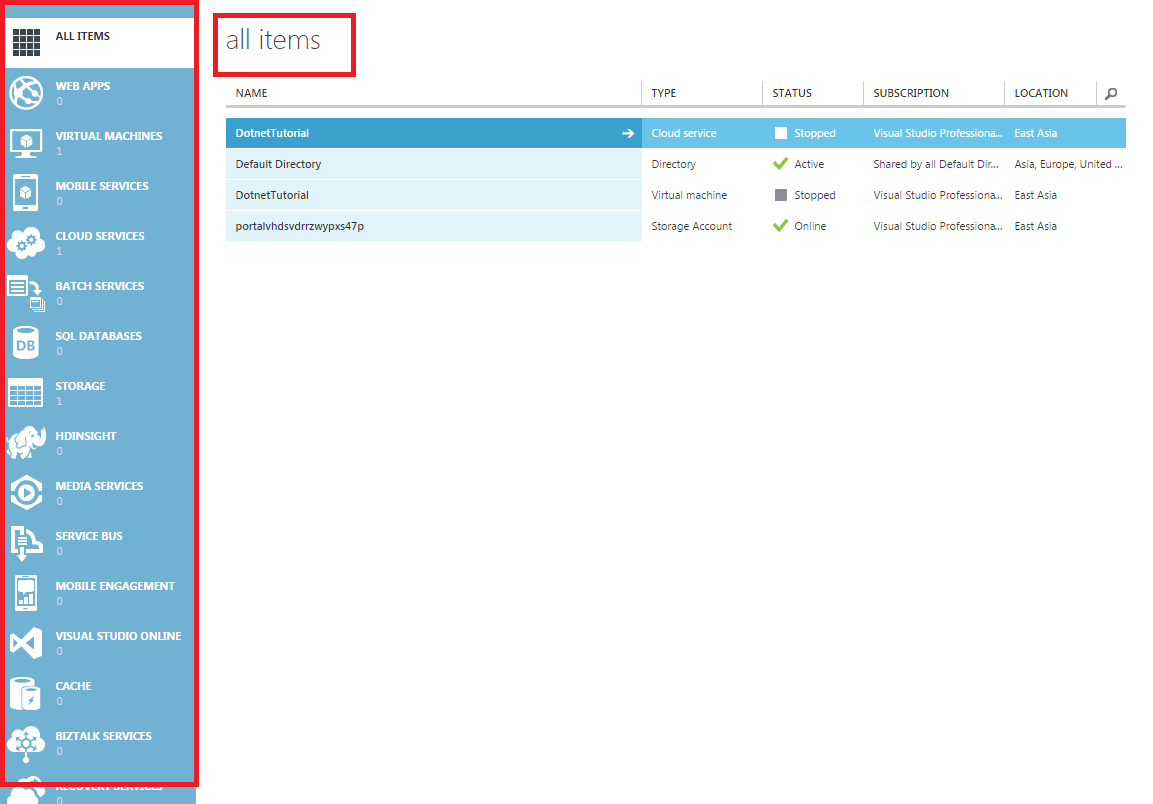This screenshot has width=1153, height=804.
Task: Open the Mobile Engagement chart phone icon
Action: (x=26, y=593)
